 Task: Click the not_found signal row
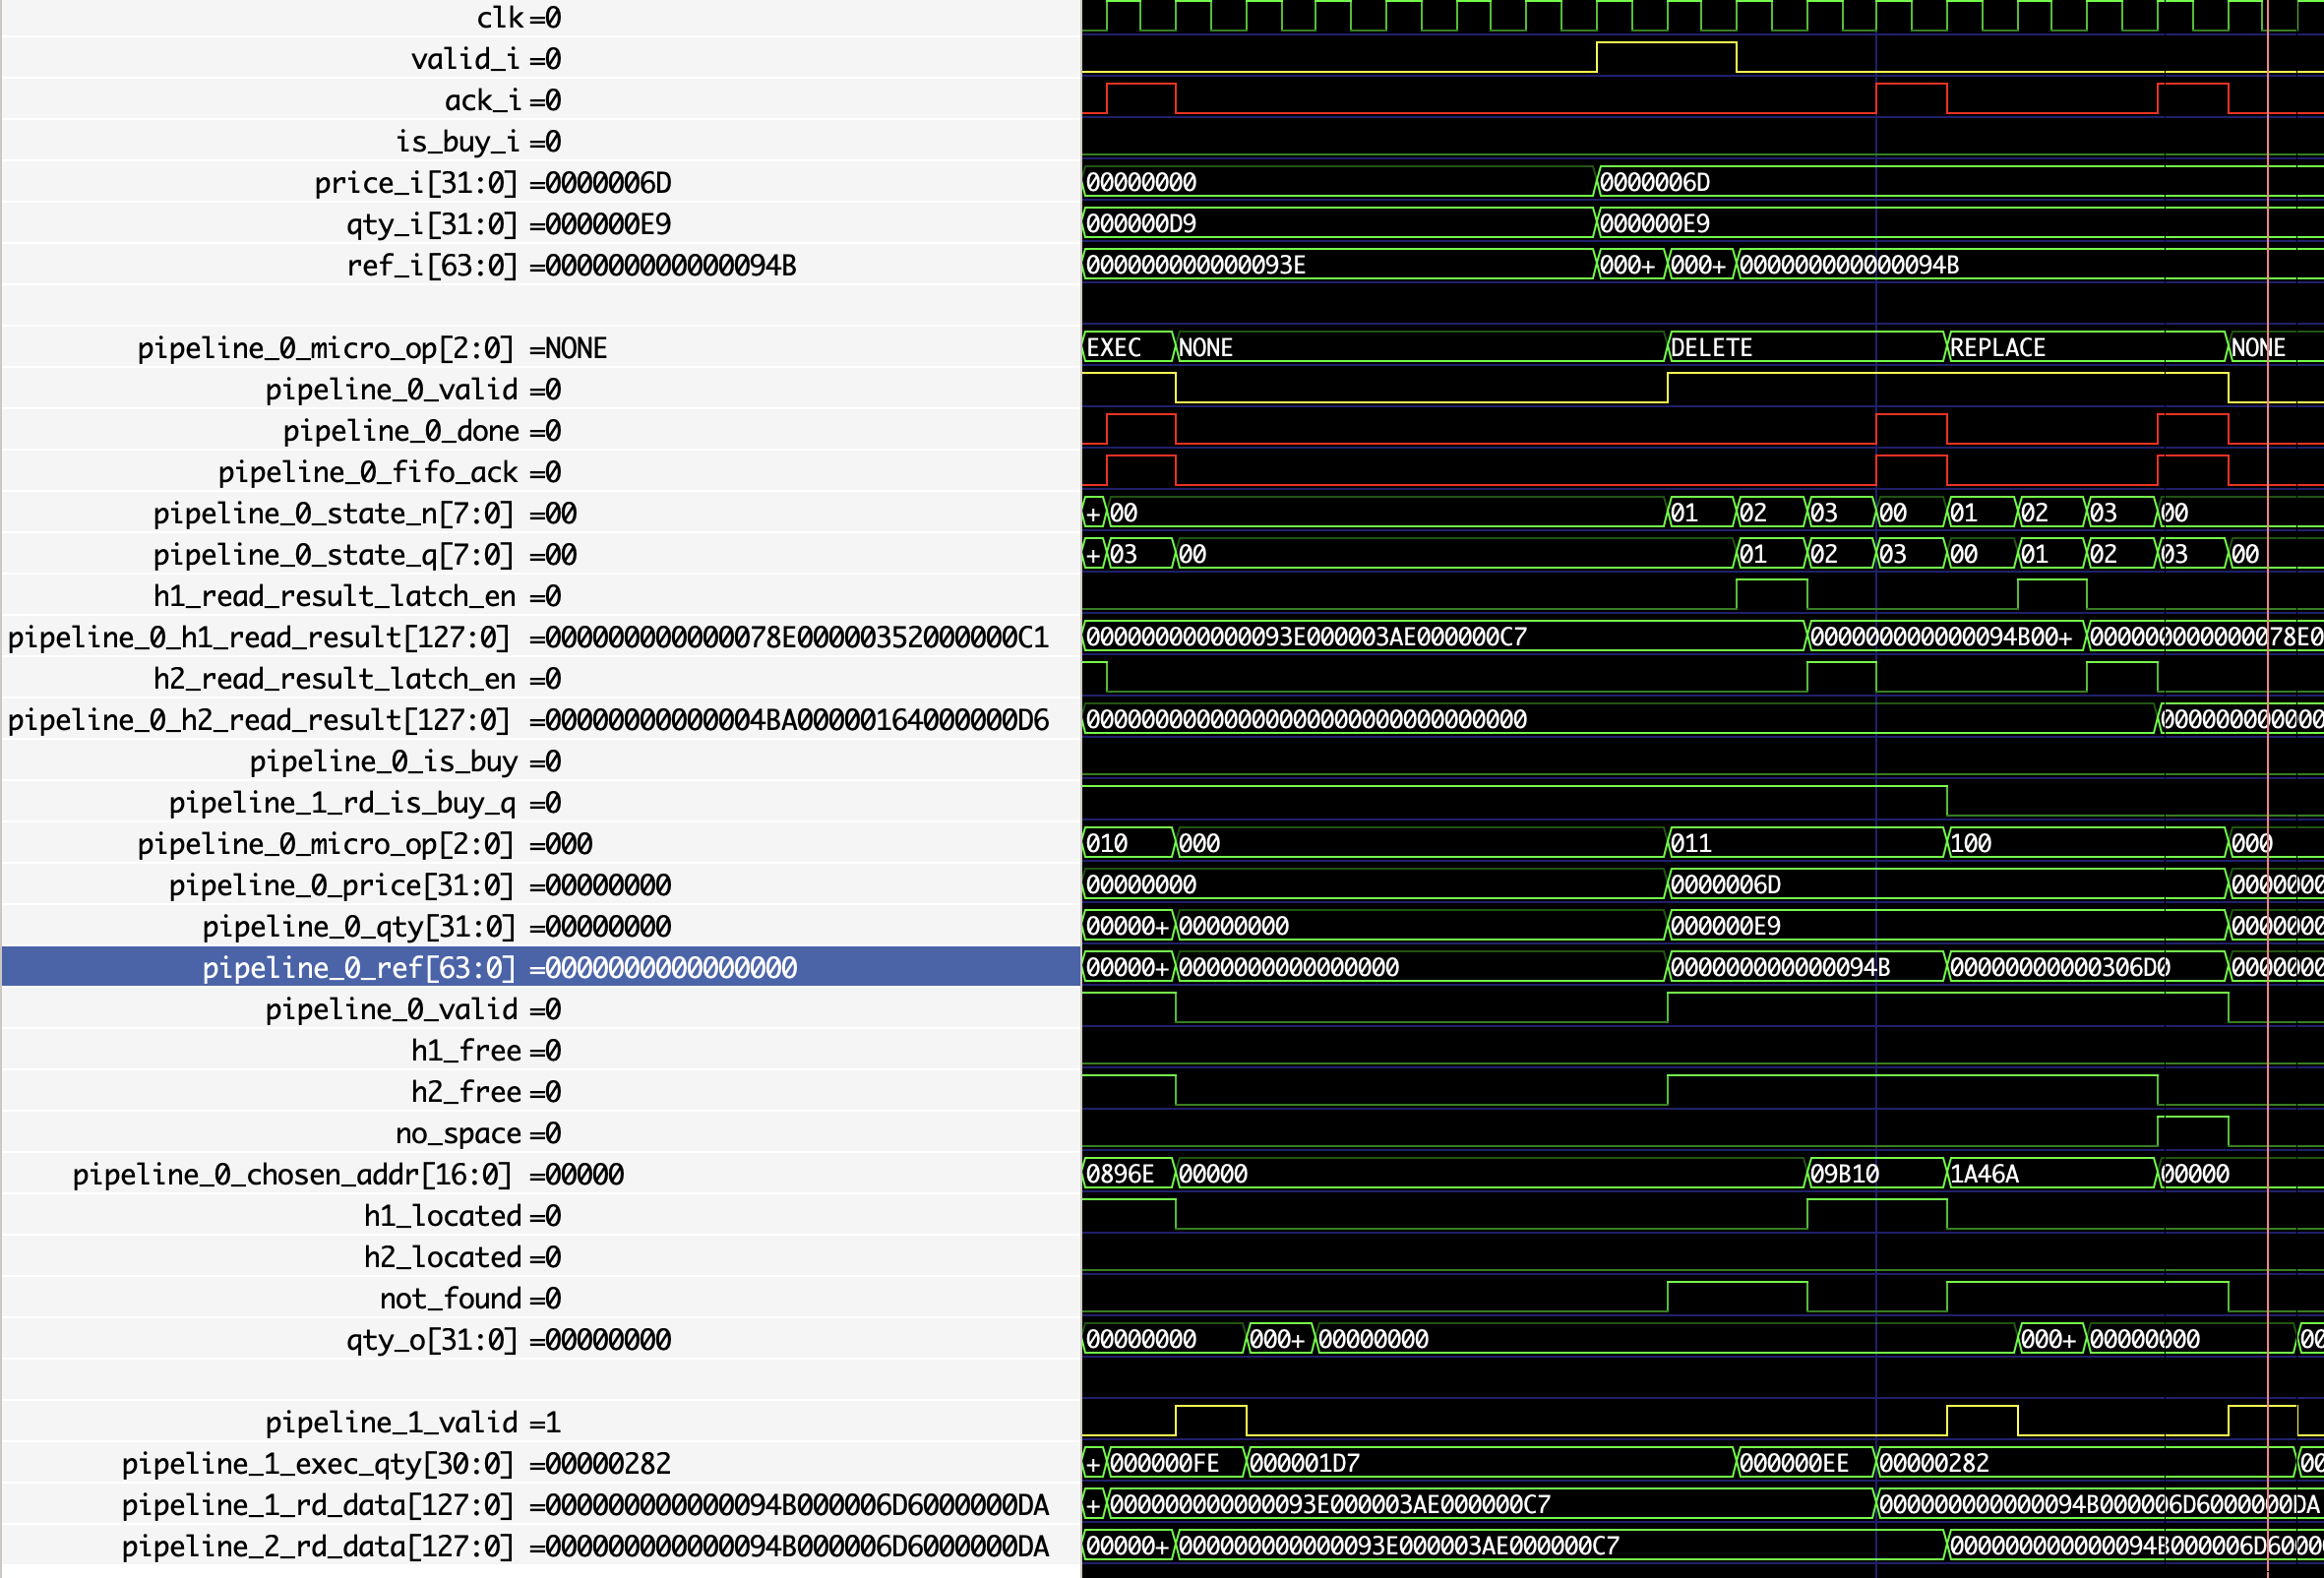[x=540, y=1298]
